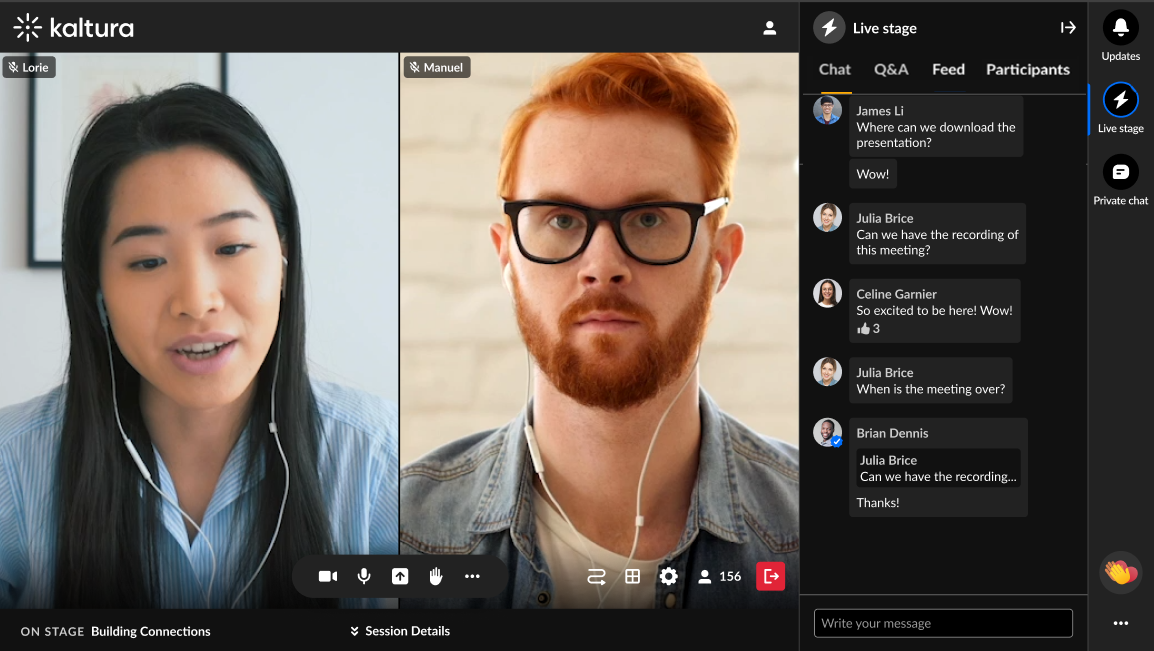
Task: Open the grid view layout icon
Action: click(632, 577)
